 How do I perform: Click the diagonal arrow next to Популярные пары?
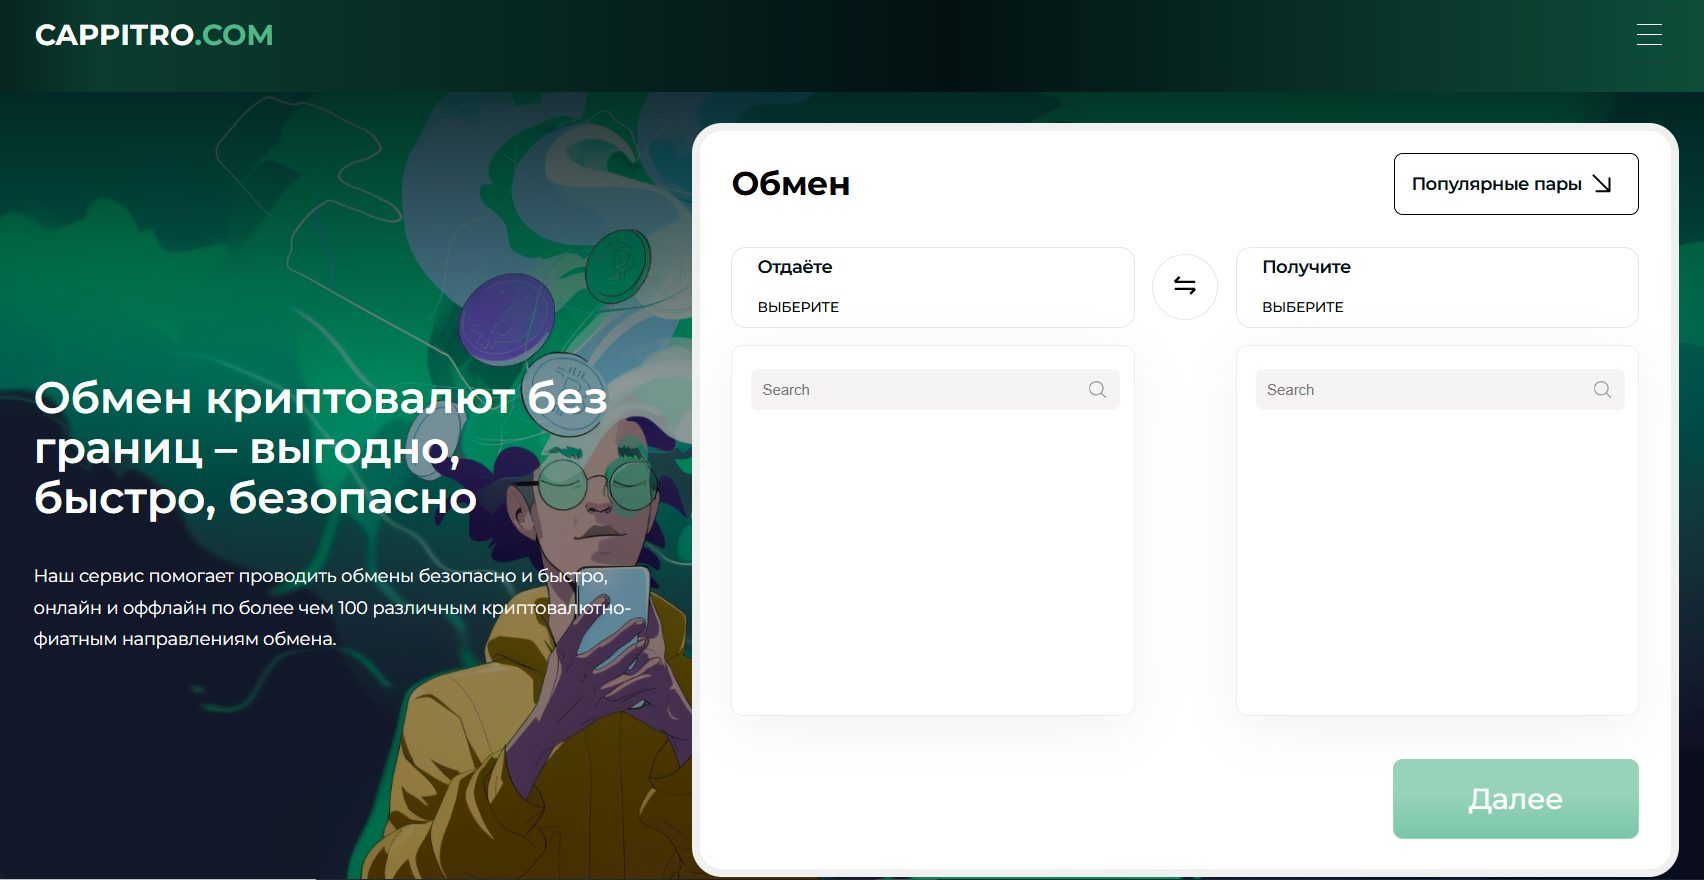tap(1602, 184)
